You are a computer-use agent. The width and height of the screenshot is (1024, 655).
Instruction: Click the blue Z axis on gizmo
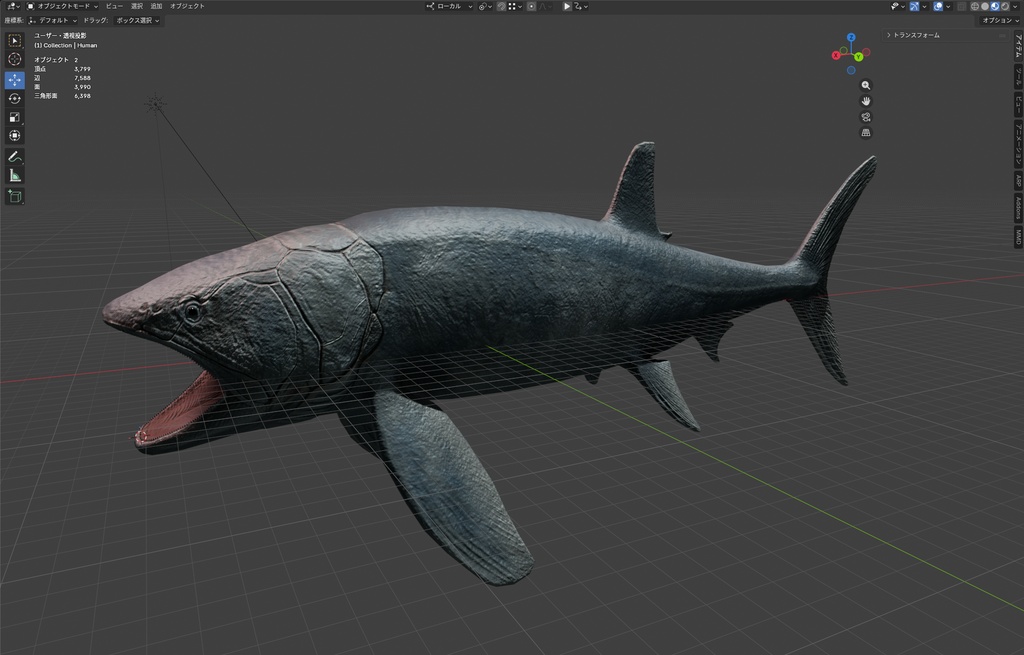(x=851, y=37)
